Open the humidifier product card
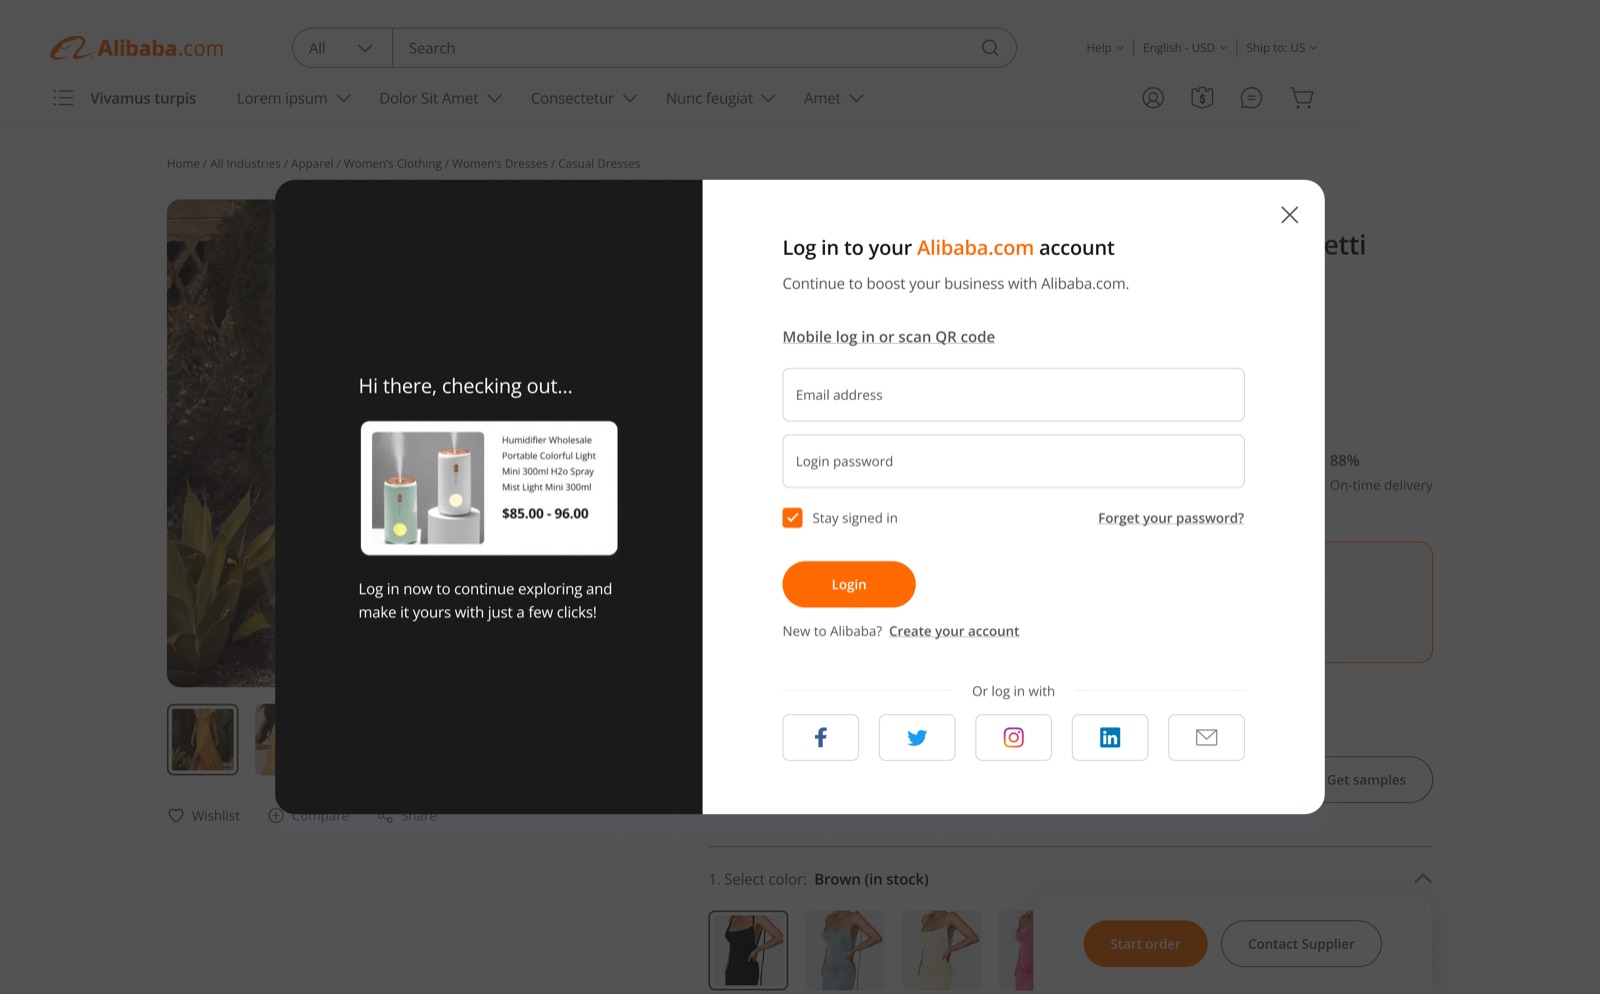1600x994 pixels. point(489,488)
